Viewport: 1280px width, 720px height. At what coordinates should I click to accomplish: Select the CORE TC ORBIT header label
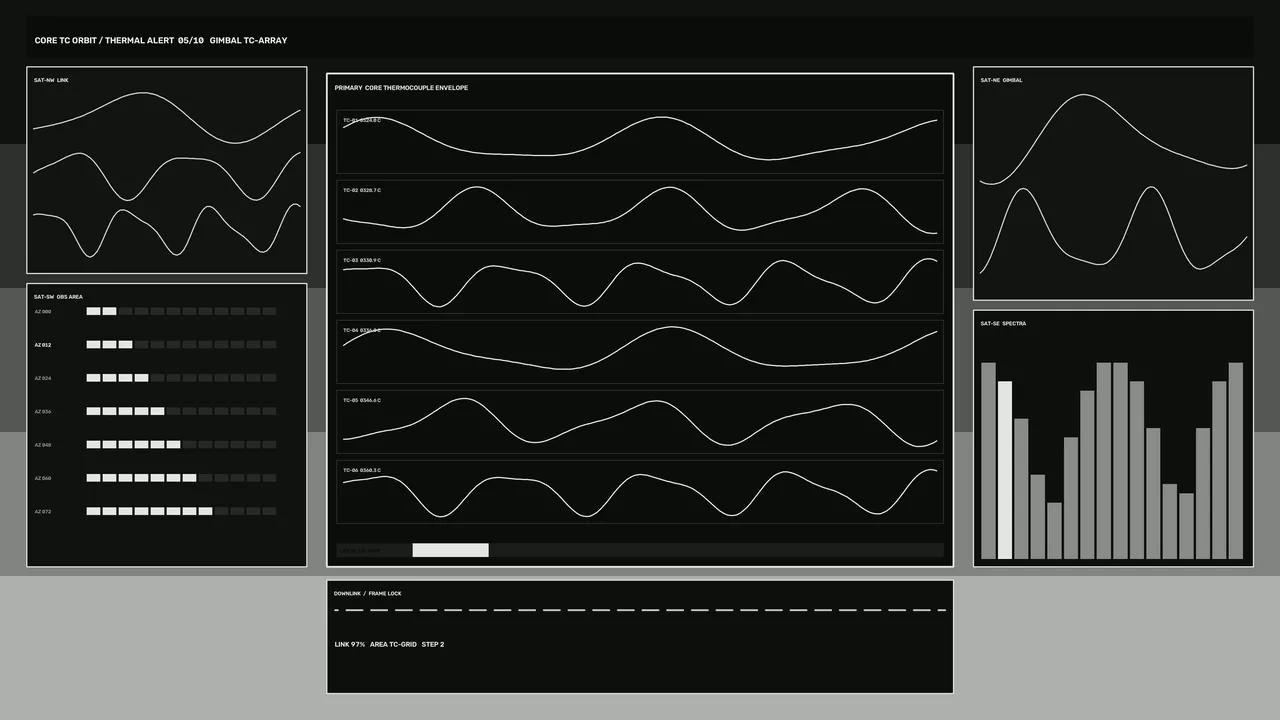tap(66, 41)
